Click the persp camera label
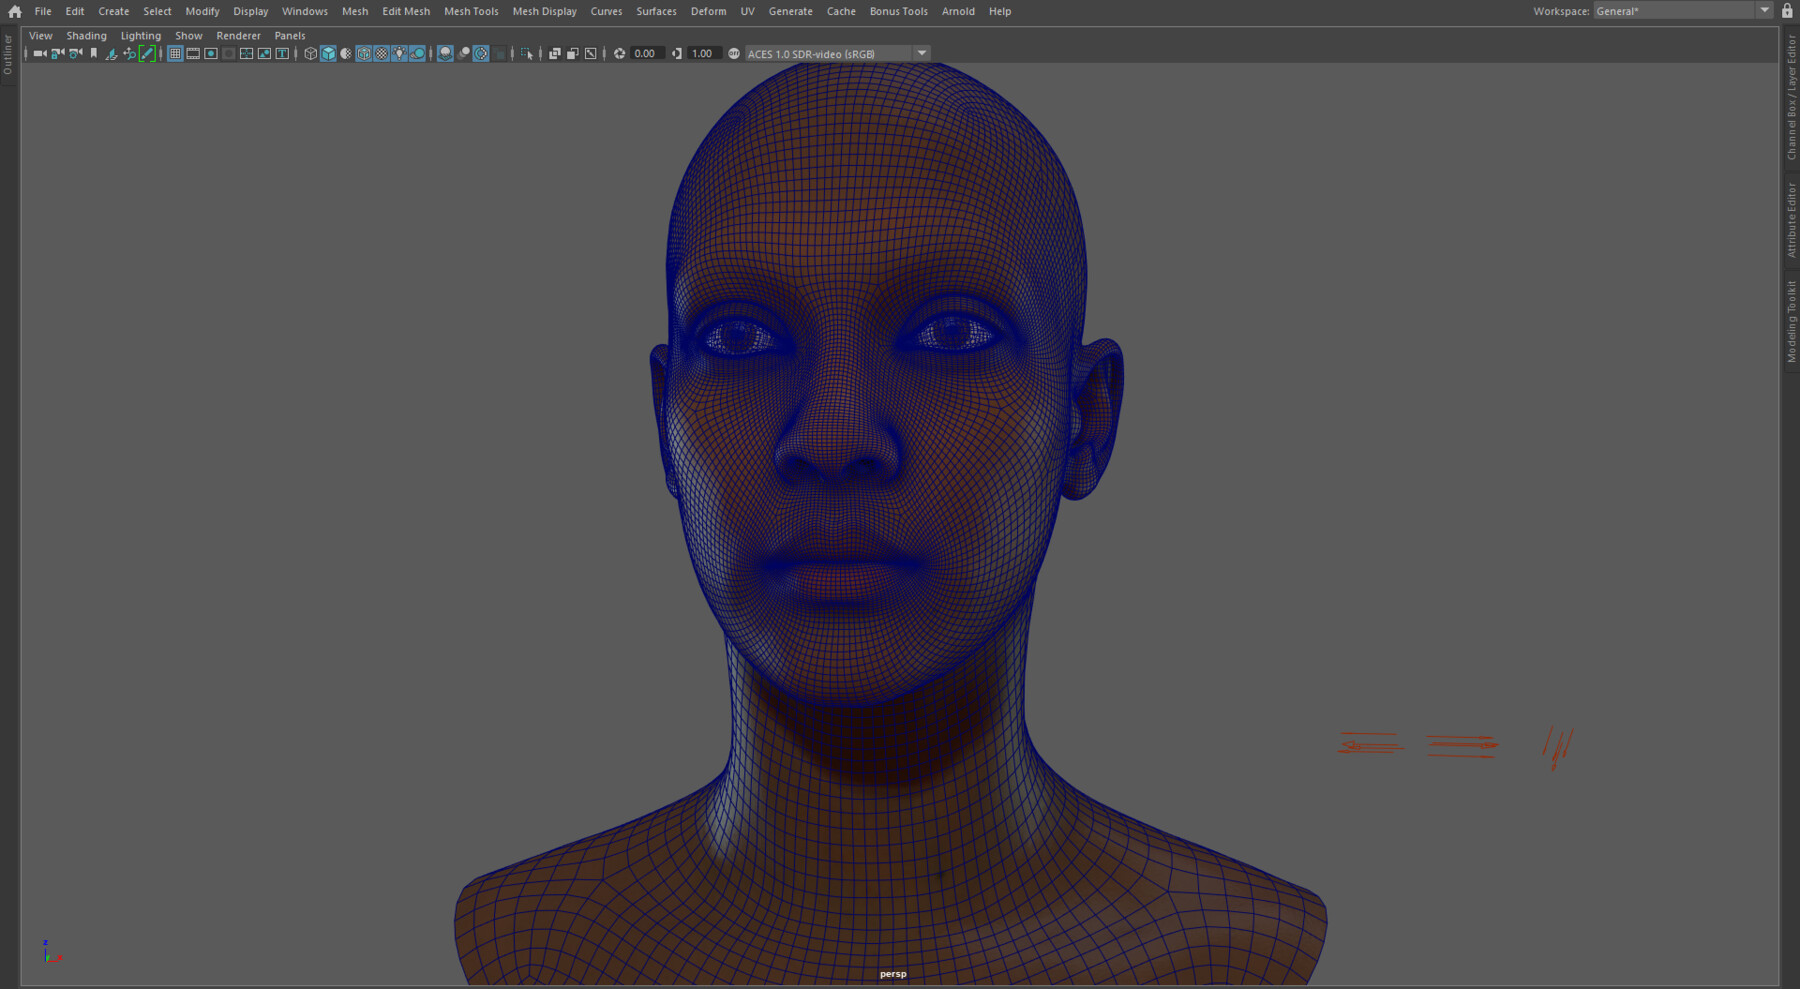Image resolution: width=1800 pixels, height=989 pixels. tap(893, 974)
